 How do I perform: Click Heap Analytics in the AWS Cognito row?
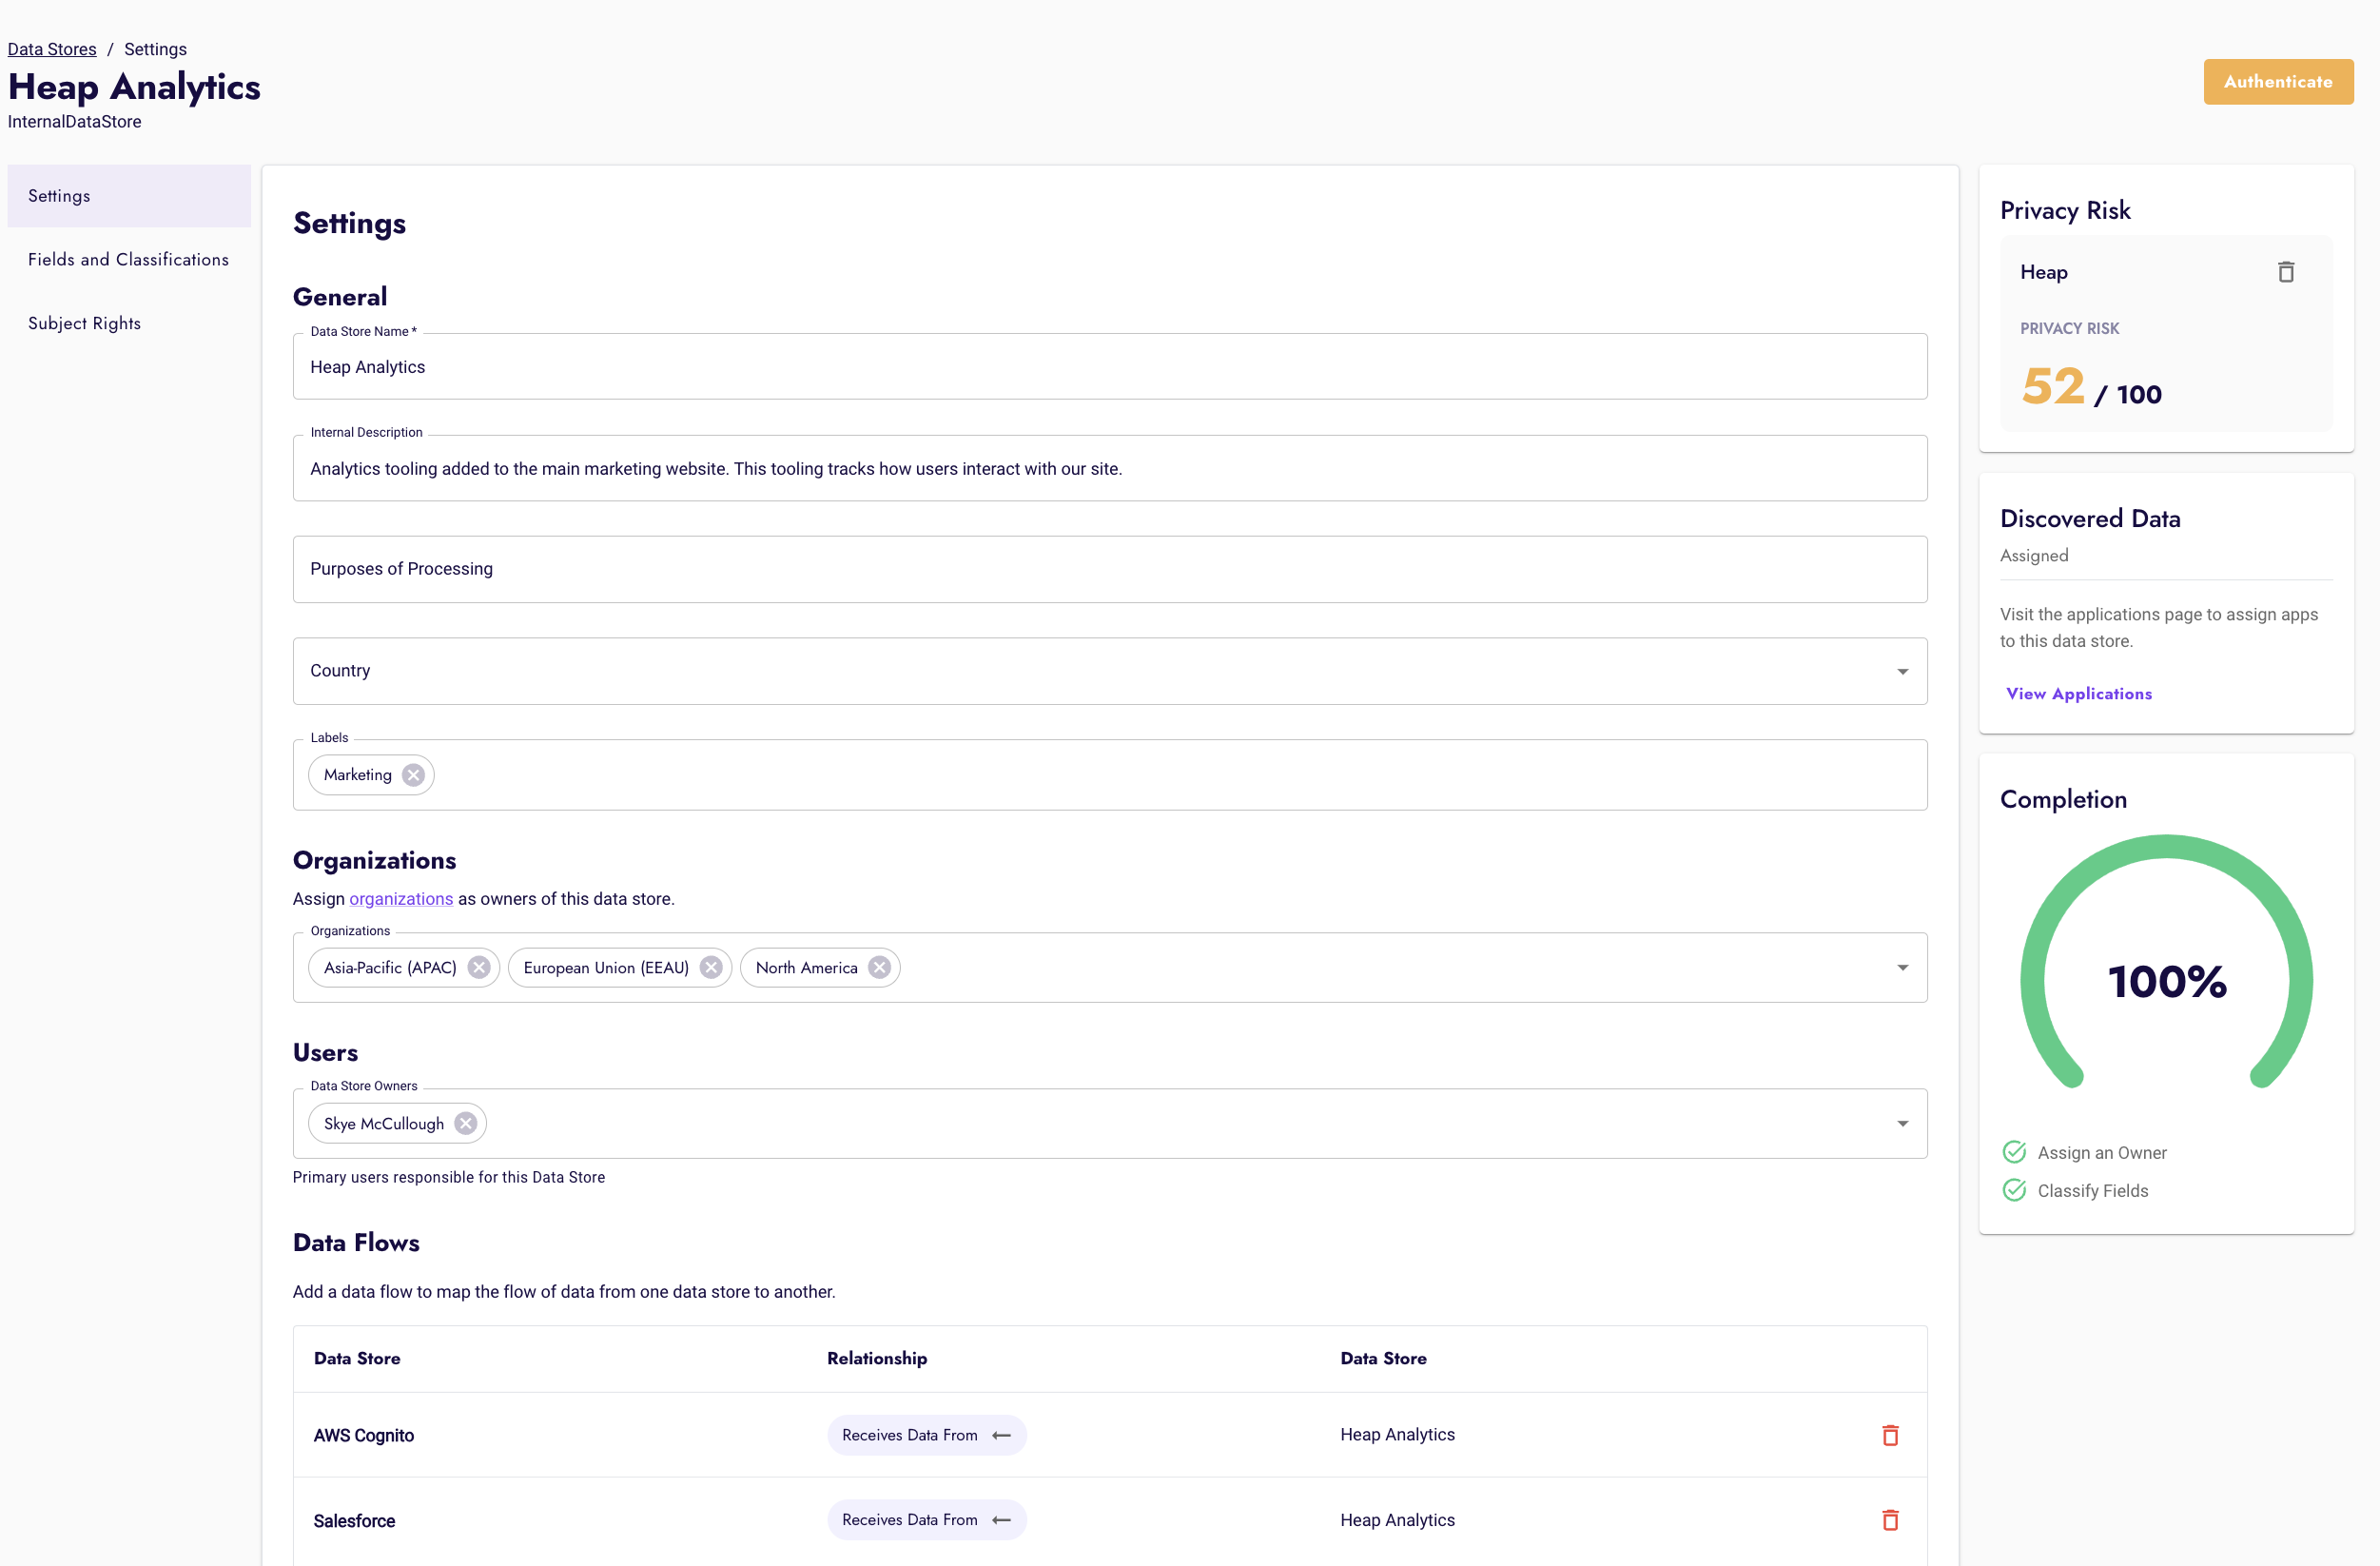(x=1397, y=1435)
